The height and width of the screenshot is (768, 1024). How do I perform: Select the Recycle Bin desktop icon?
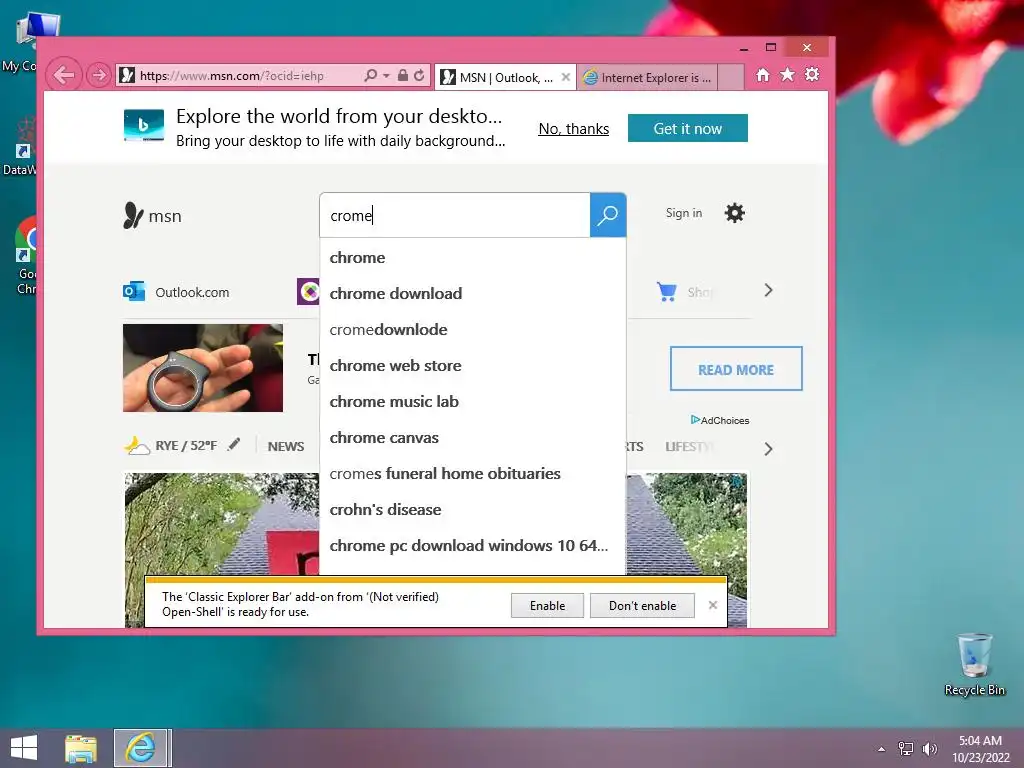pos(974,664)
